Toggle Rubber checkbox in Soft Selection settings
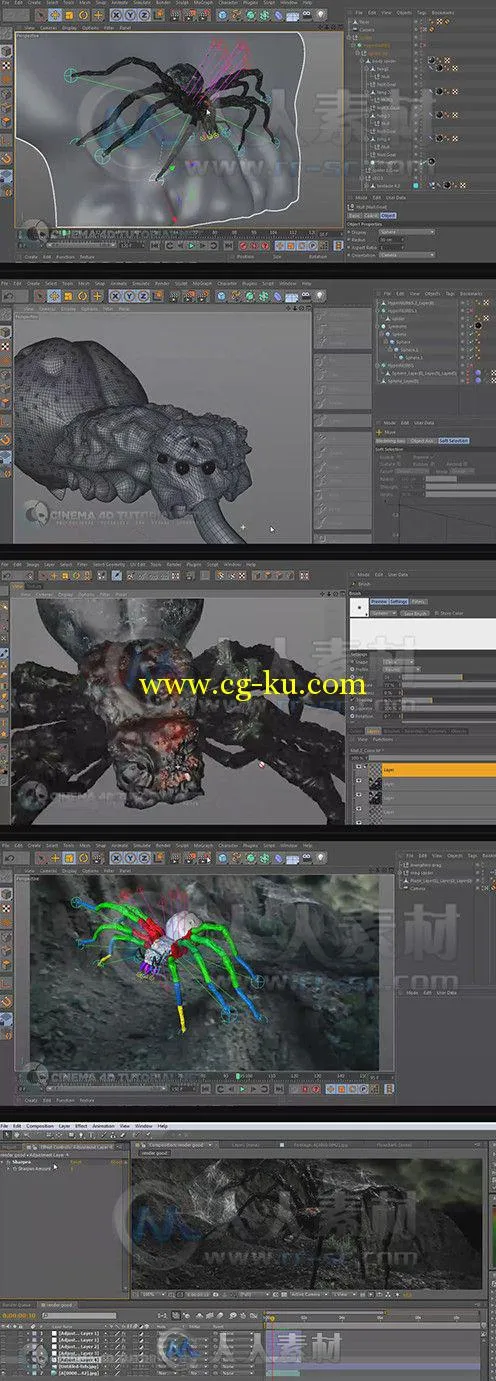The height and width of the screenshot is (1381, 496). [433, 464]
